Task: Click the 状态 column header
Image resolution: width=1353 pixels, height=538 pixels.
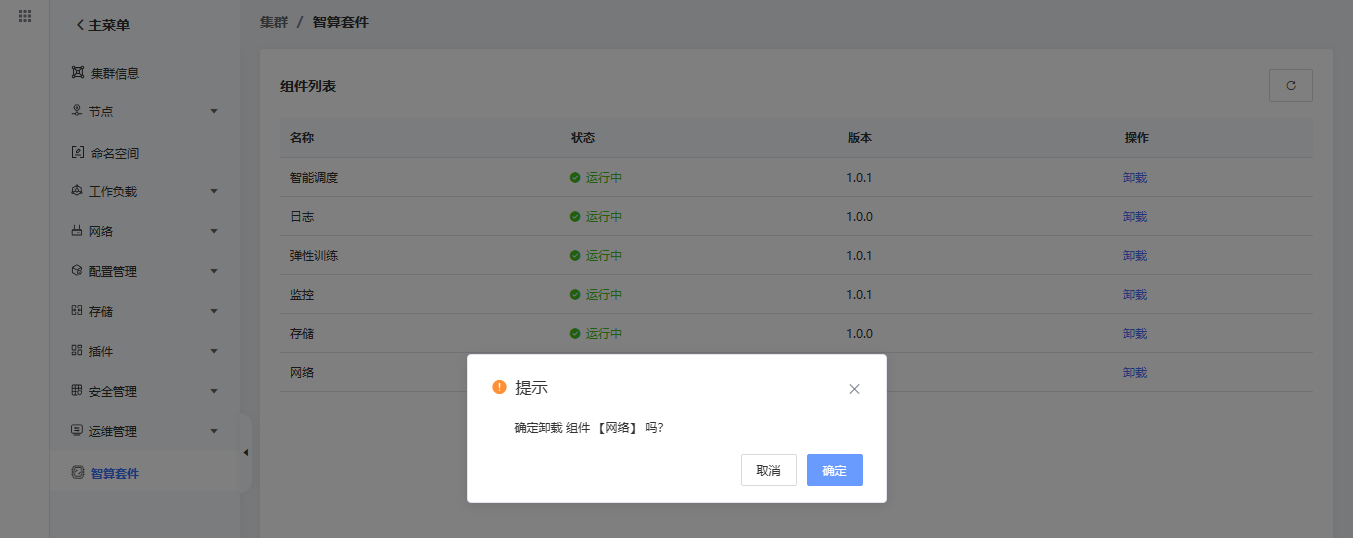Action: [x=583, y=138]
